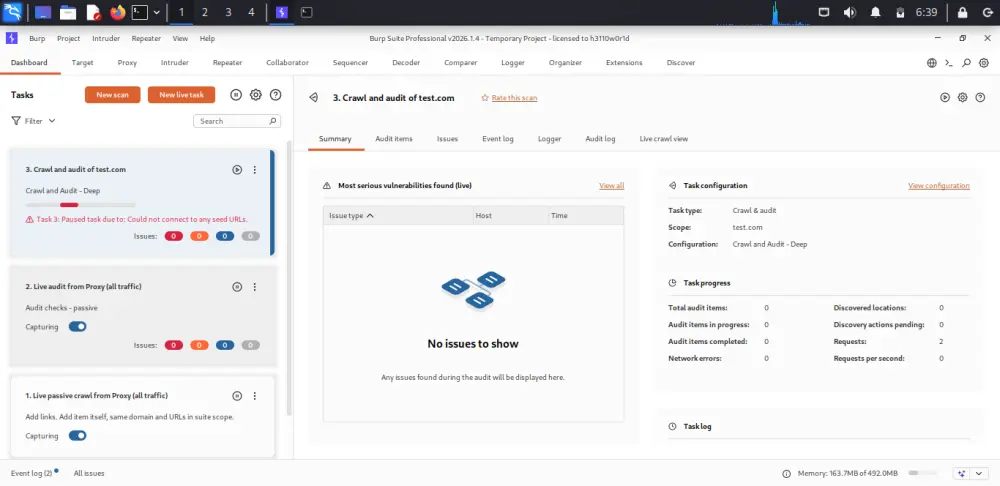This screenshot has height=486, width=1000.
Task: Open the Audit items tab
Action: (x=393, y=139)
